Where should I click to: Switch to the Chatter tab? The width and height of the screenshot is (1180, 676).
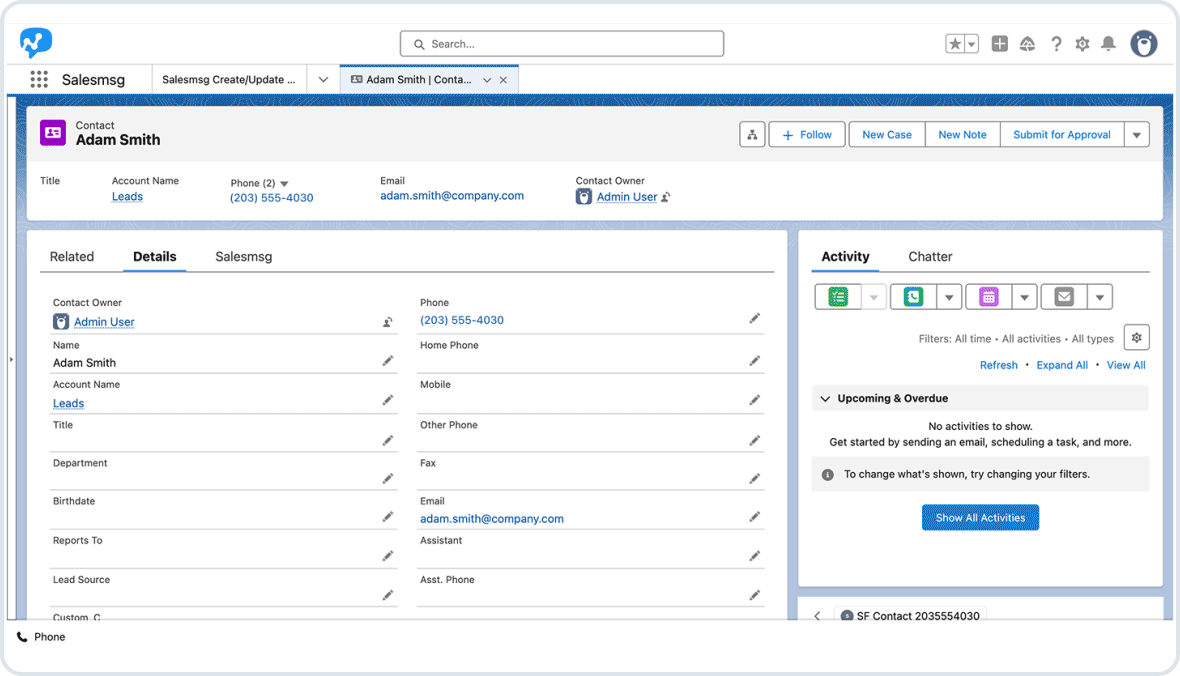tap(930, 257)
